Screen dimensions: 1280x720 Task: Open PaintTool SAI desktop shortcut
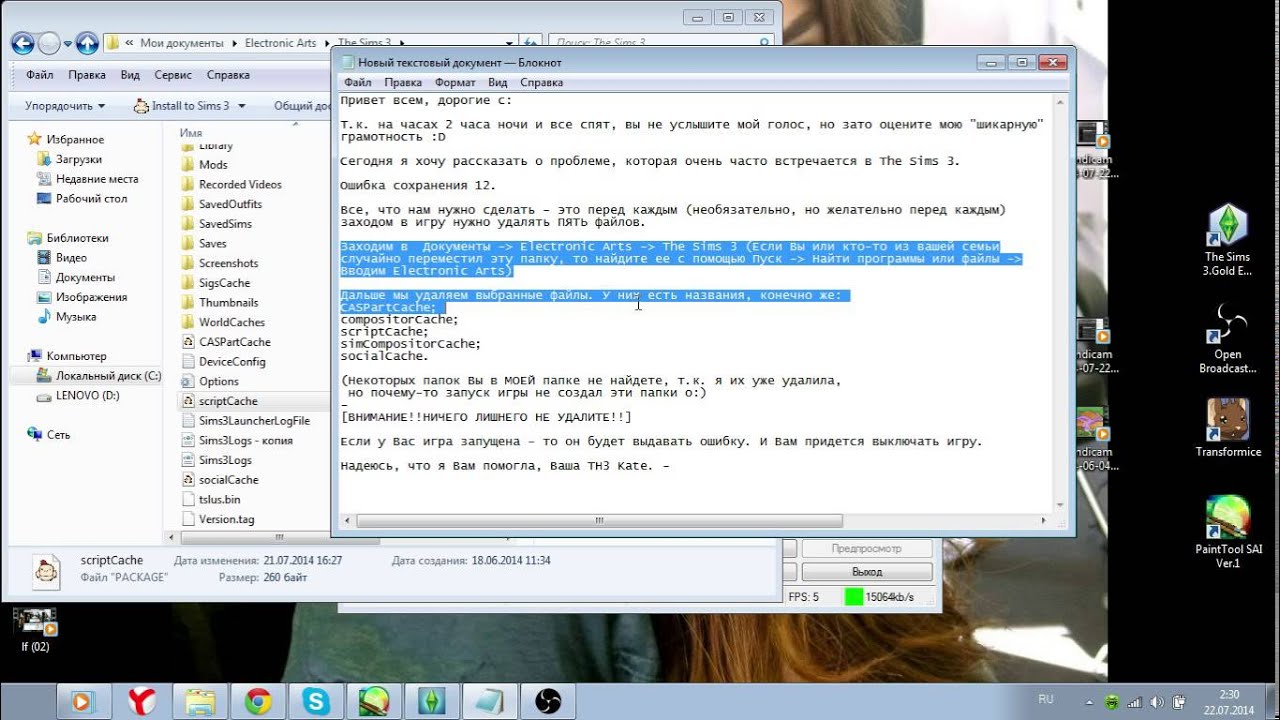tap(1228, 532)
